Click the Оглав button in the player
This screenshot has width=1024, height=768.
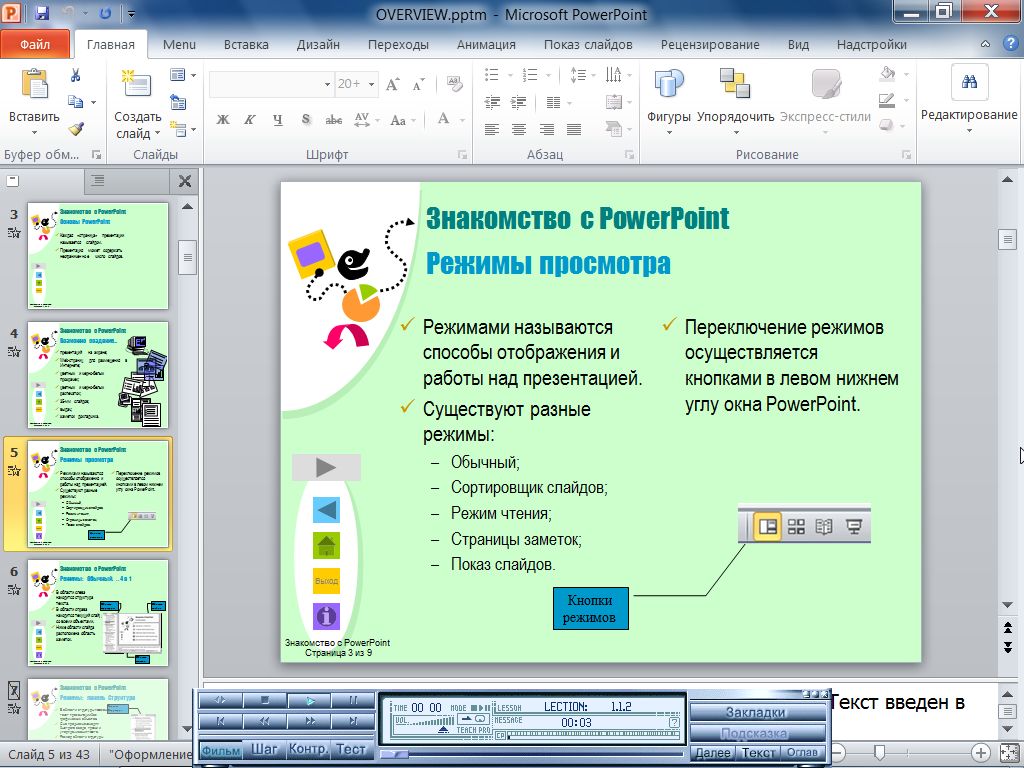[x=802, y=752]
